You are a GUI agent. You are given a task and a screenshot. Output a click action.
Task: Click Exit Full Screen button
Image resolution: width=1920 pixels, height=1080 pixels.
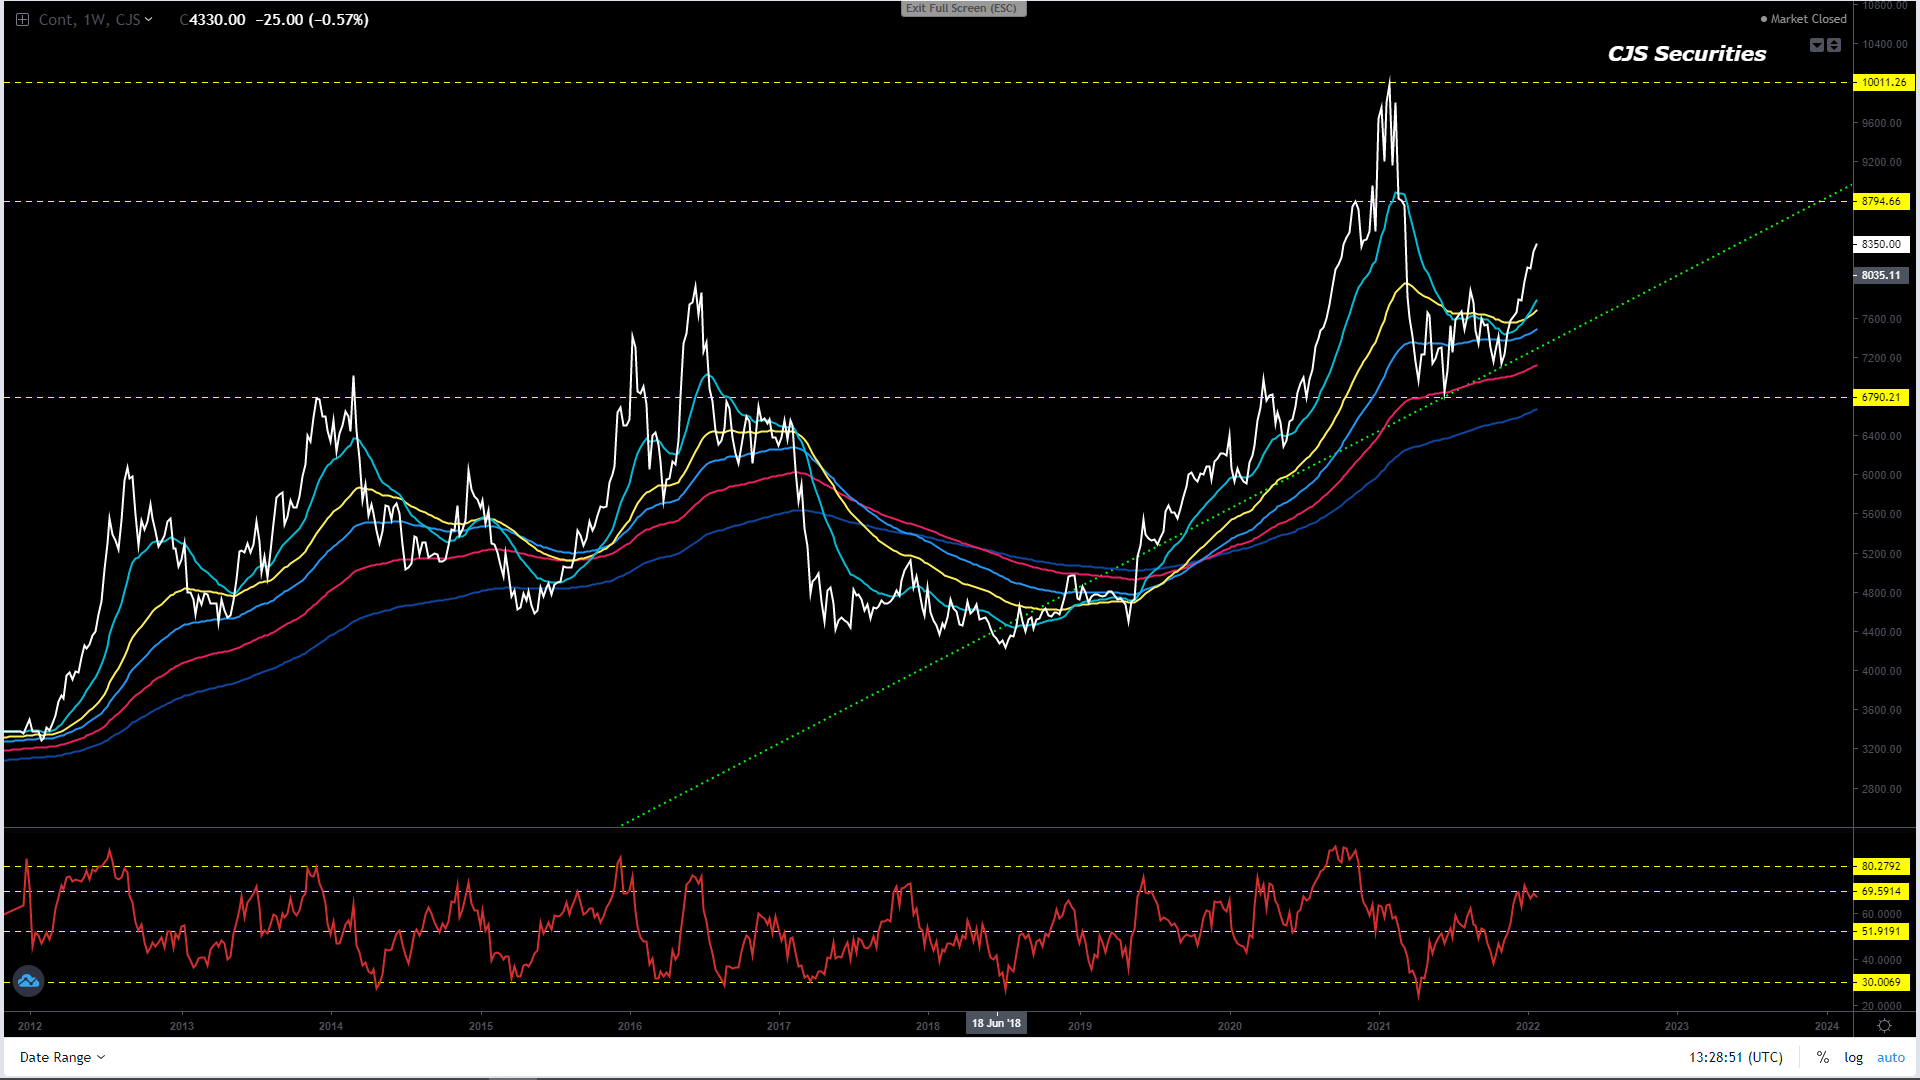click(962, 8)
